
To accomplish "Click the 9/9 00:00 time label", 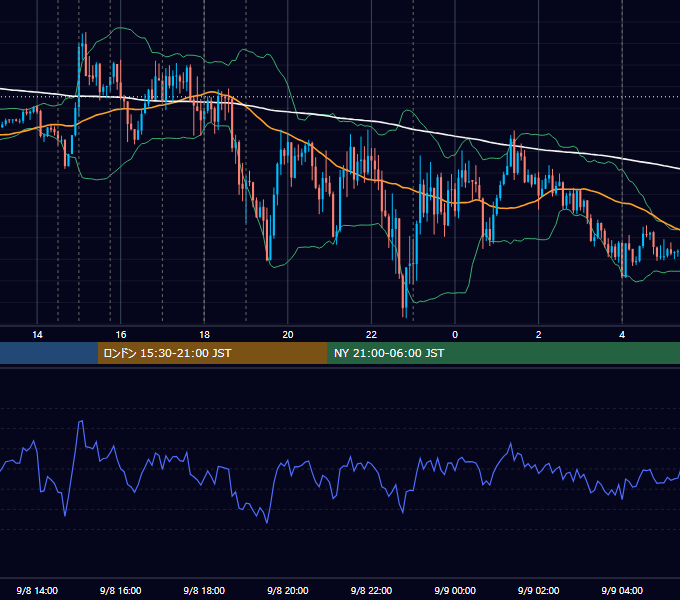I will point(455,590).
